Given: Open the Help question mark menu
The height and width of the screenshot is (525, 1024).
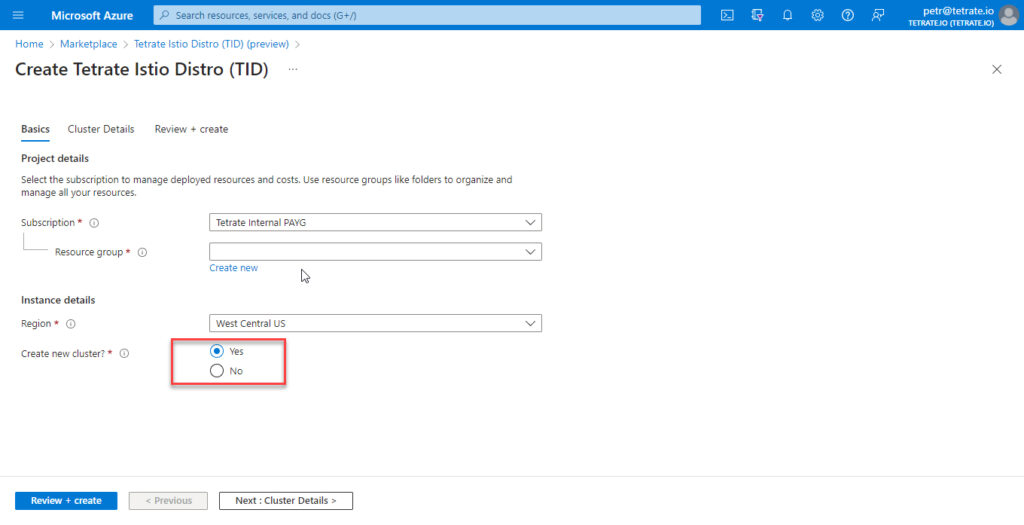Looking at the screenshot, I should [848, 15].
